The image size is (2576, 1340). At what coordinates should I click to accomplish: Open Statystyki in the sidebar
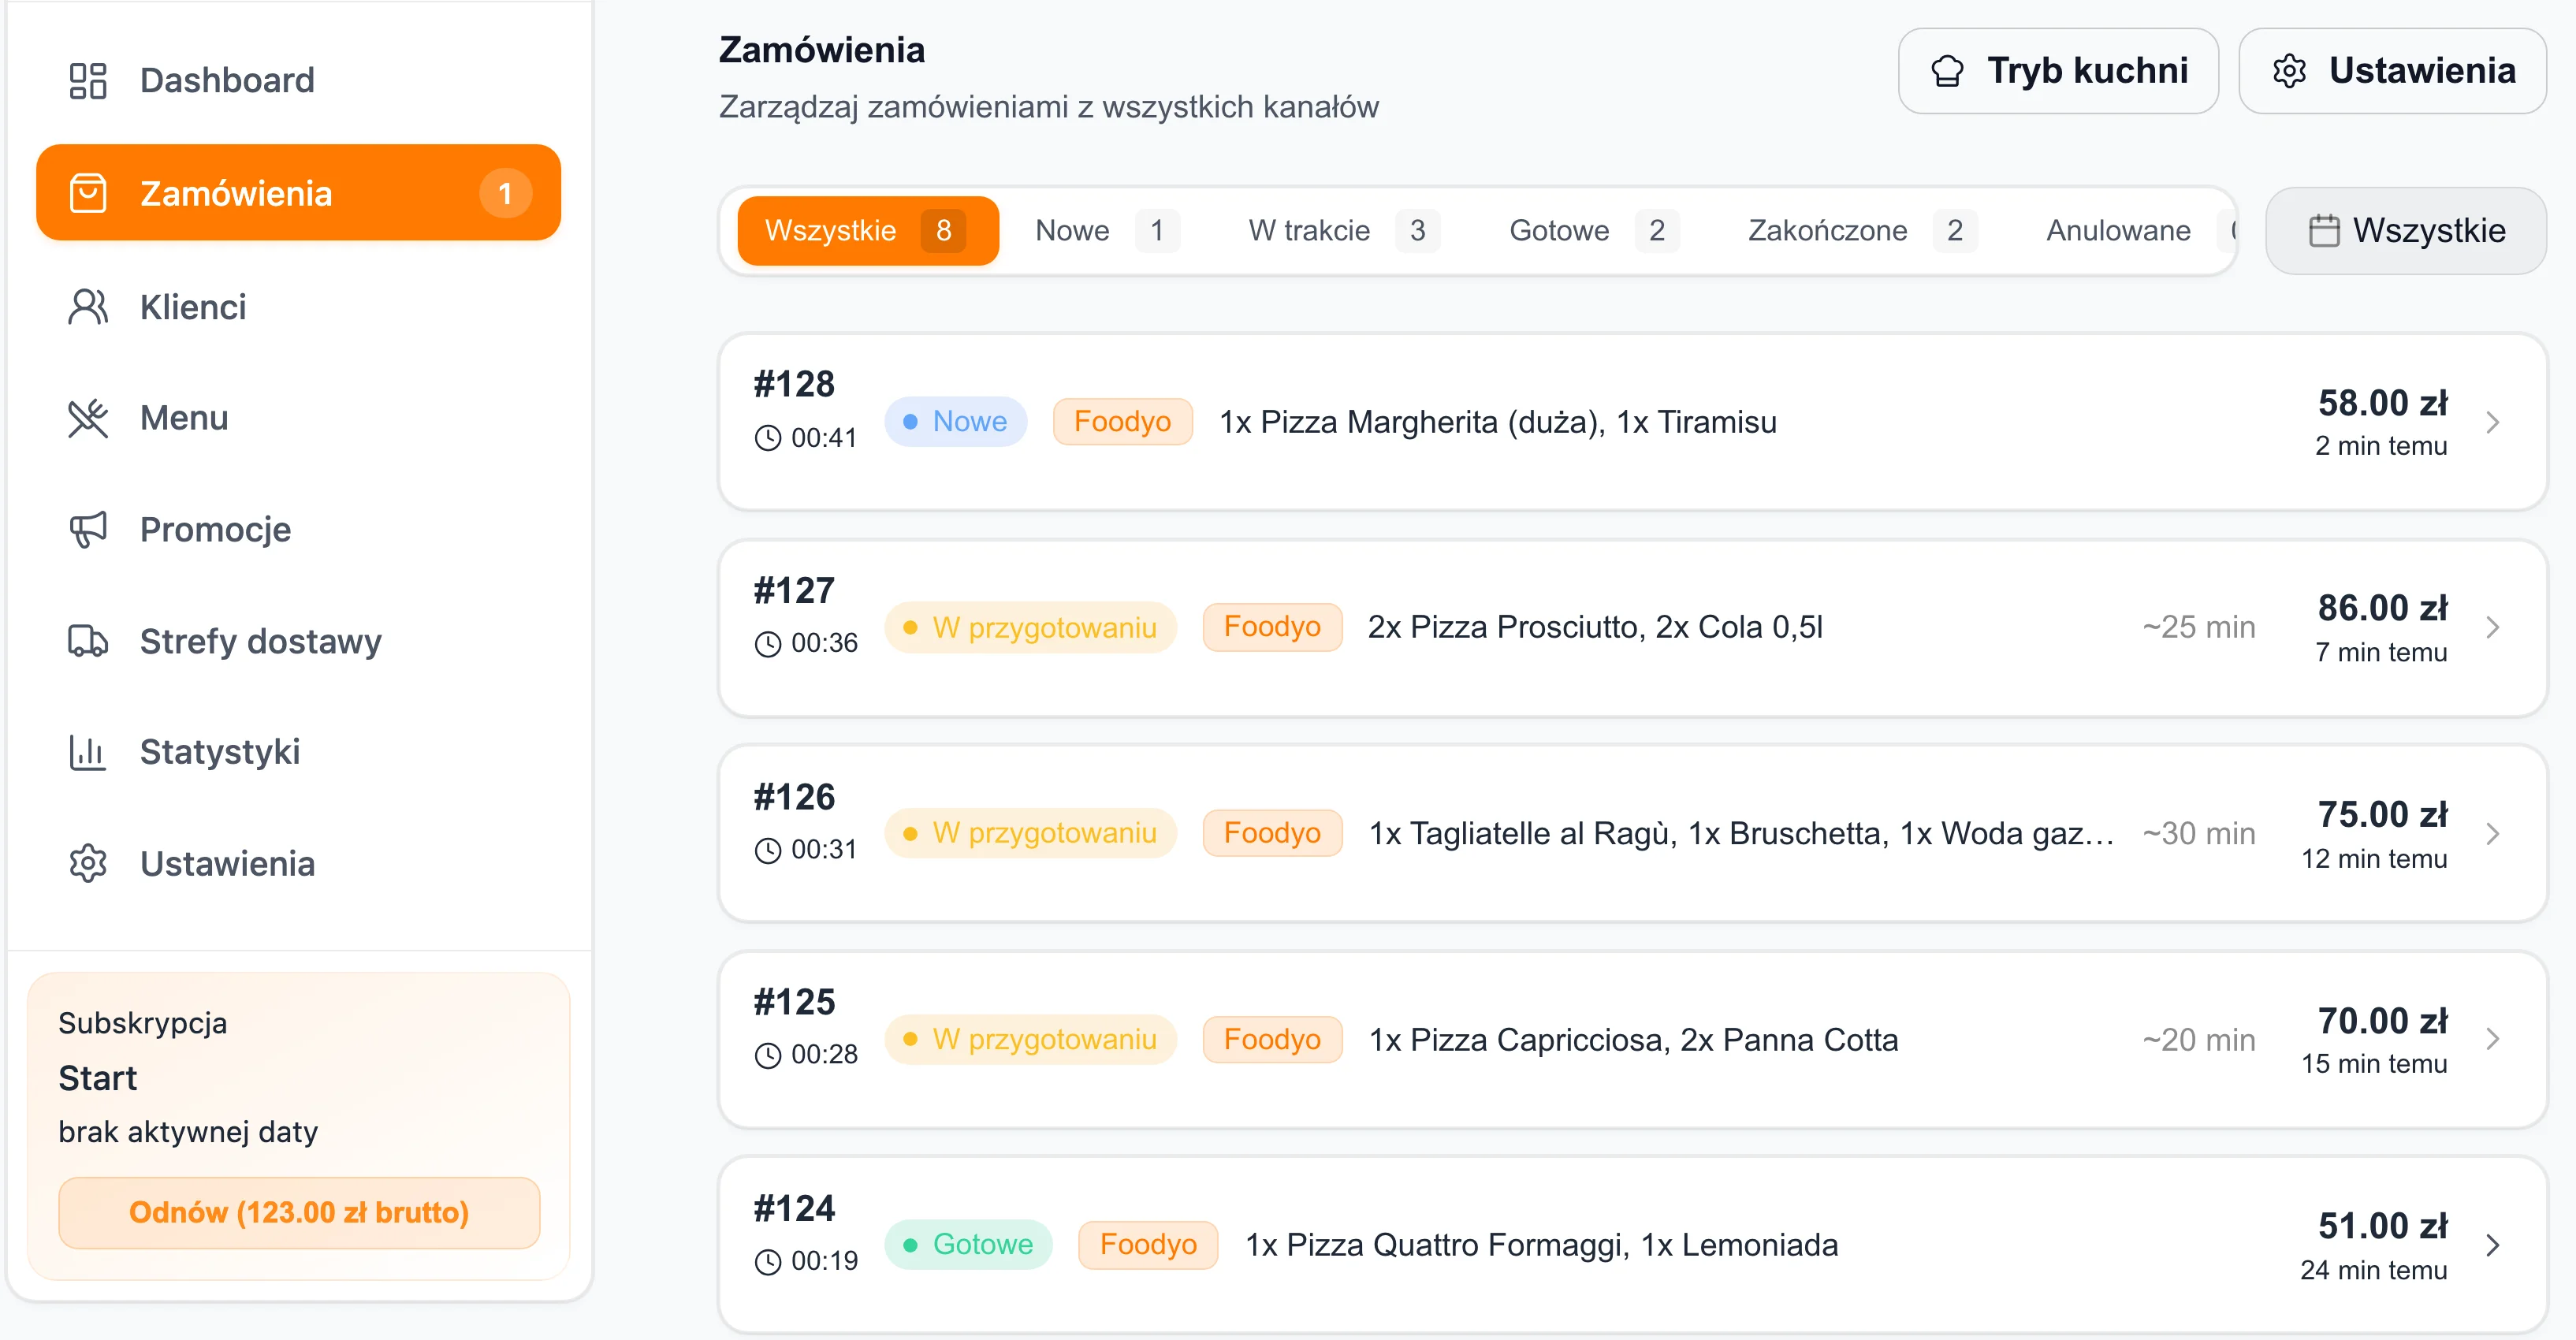[298, 752]
